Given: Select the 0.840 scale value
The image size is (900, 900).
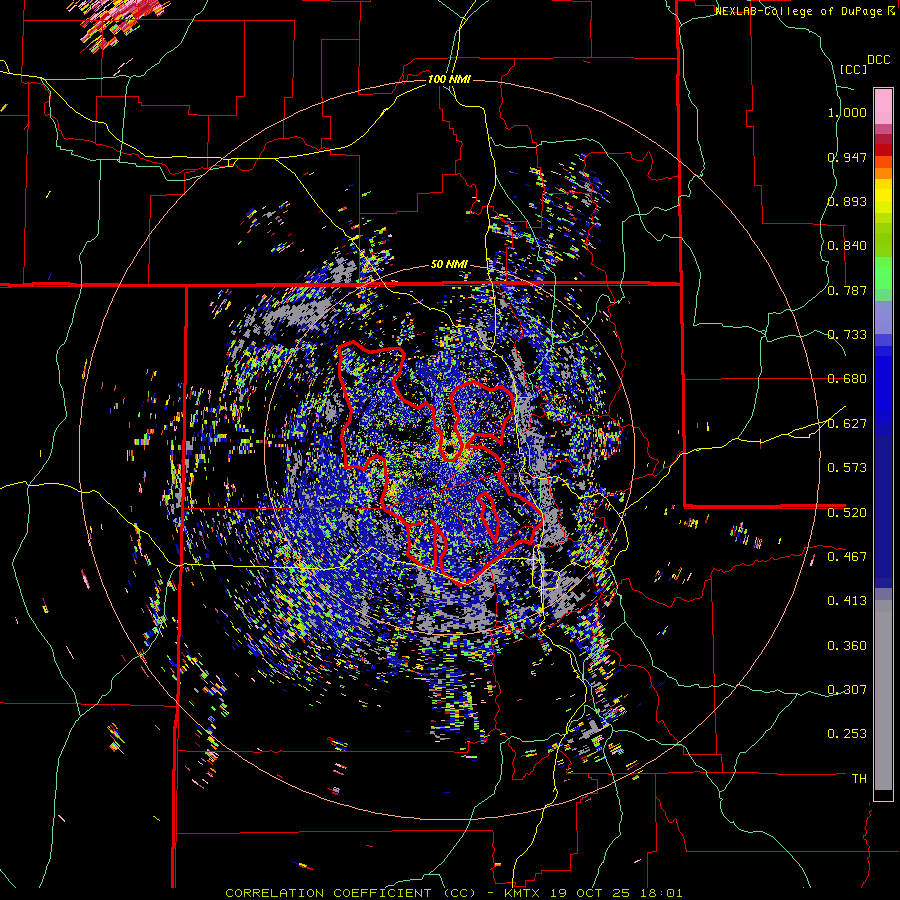Looking at the screenshot, I should pos(847,246).
